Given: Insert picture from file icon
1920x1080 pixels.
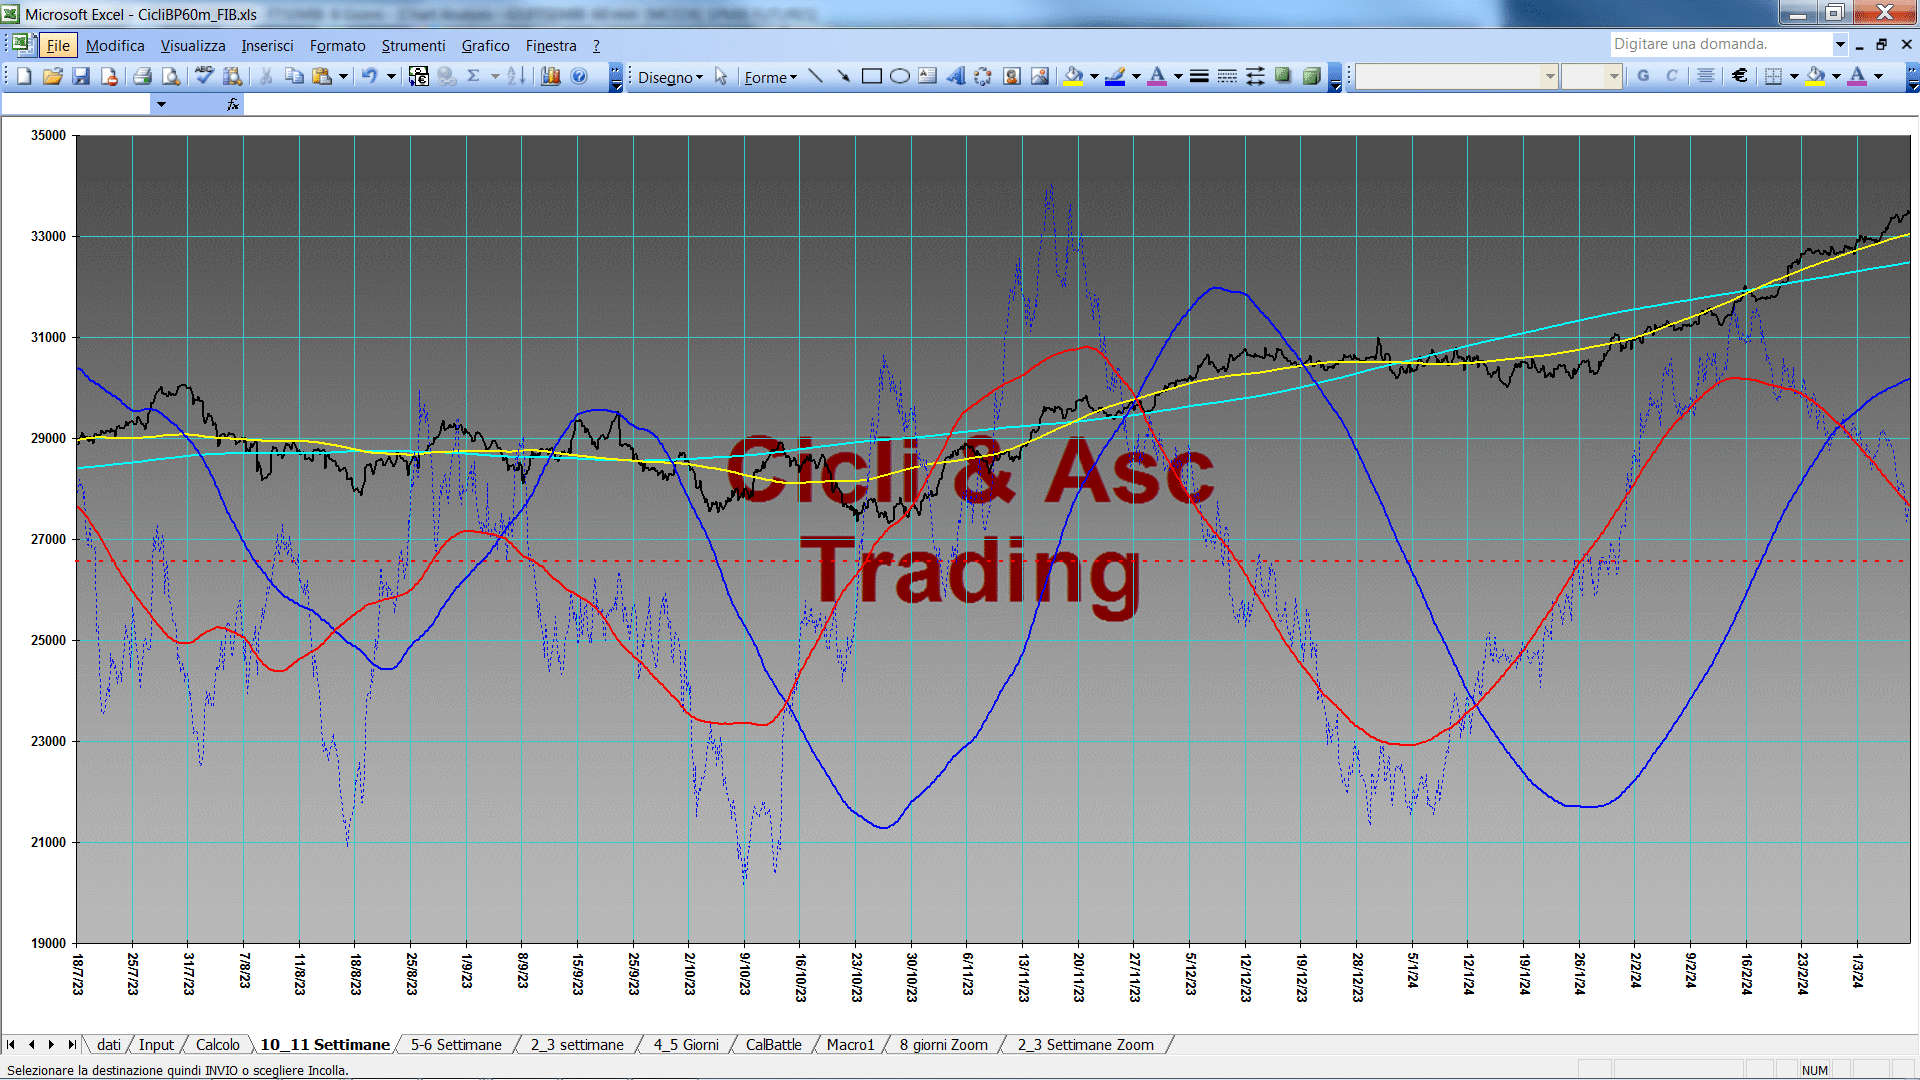Looking at the screenshot, I should coord(1040,76).
